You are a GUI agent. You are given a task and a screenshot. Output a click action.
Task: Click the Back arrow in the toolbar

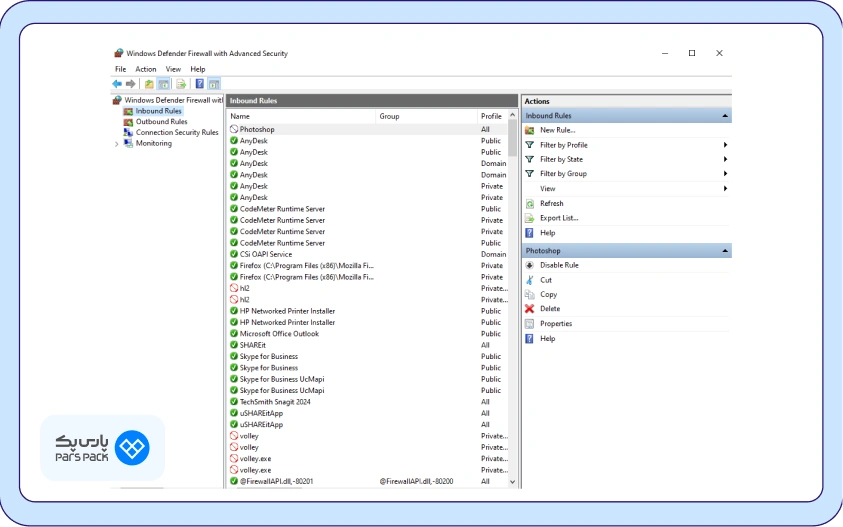point(117,84)
